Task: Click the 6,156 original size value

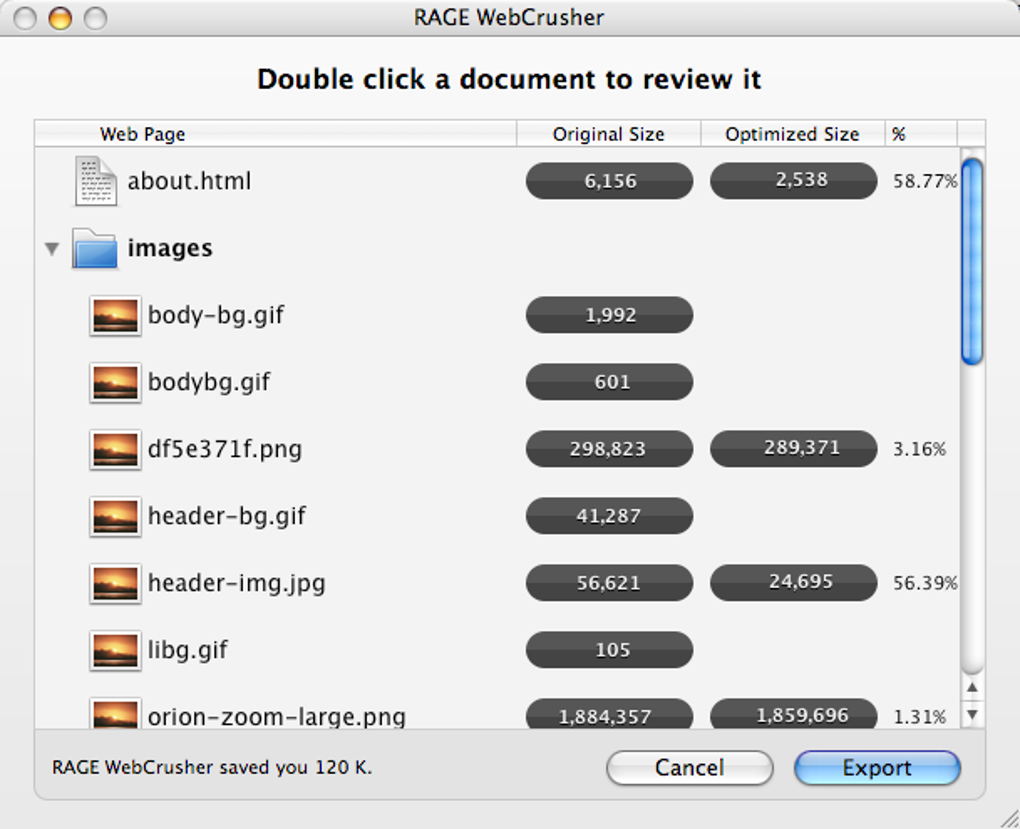Action: tap(610, 181)
